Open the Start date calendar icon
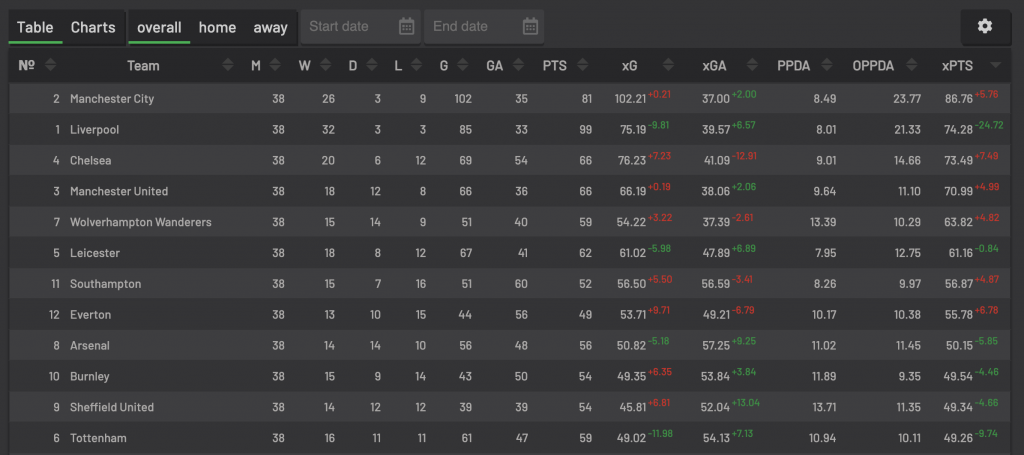 tap(406, 27)
